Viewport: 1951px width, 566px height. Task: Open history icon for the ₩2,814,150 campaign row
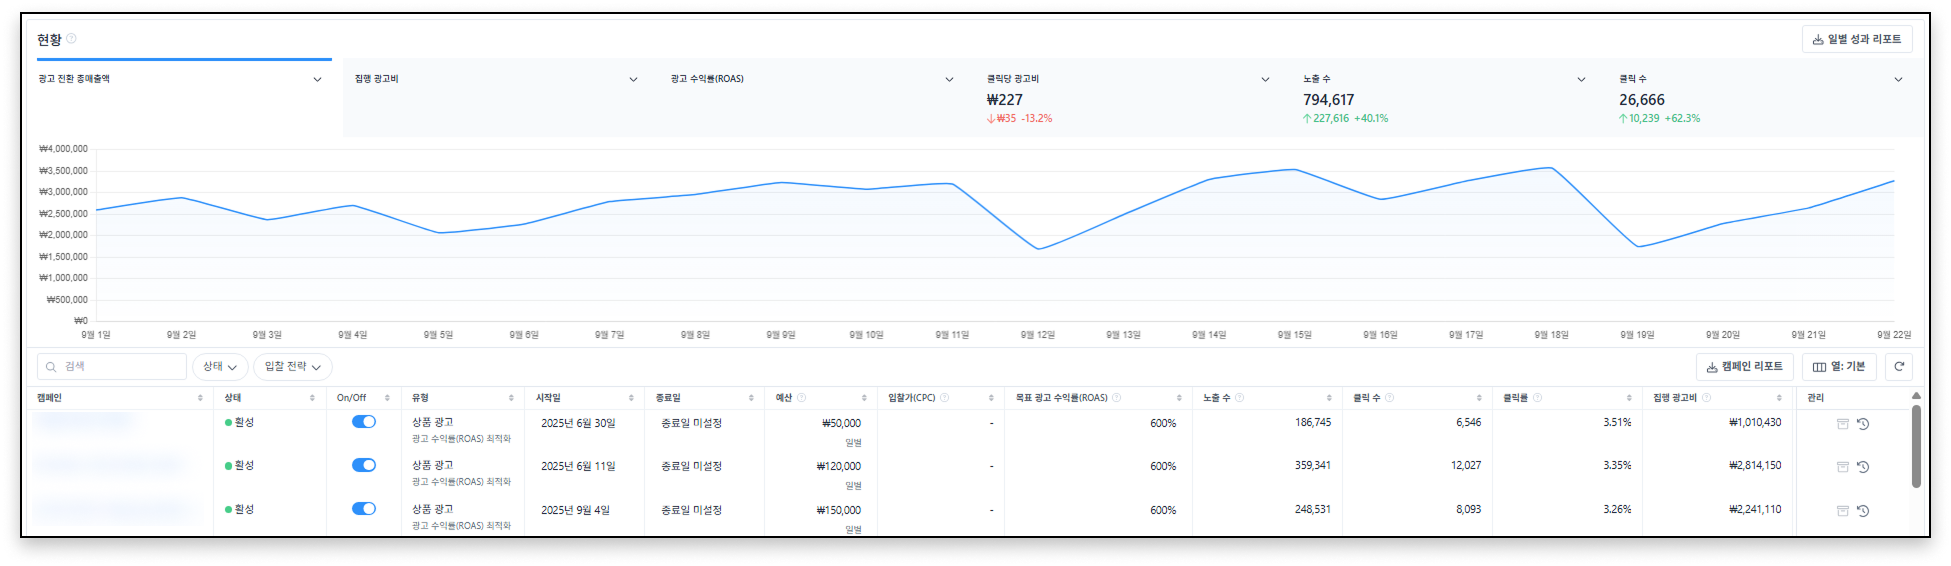point(1863,467)
